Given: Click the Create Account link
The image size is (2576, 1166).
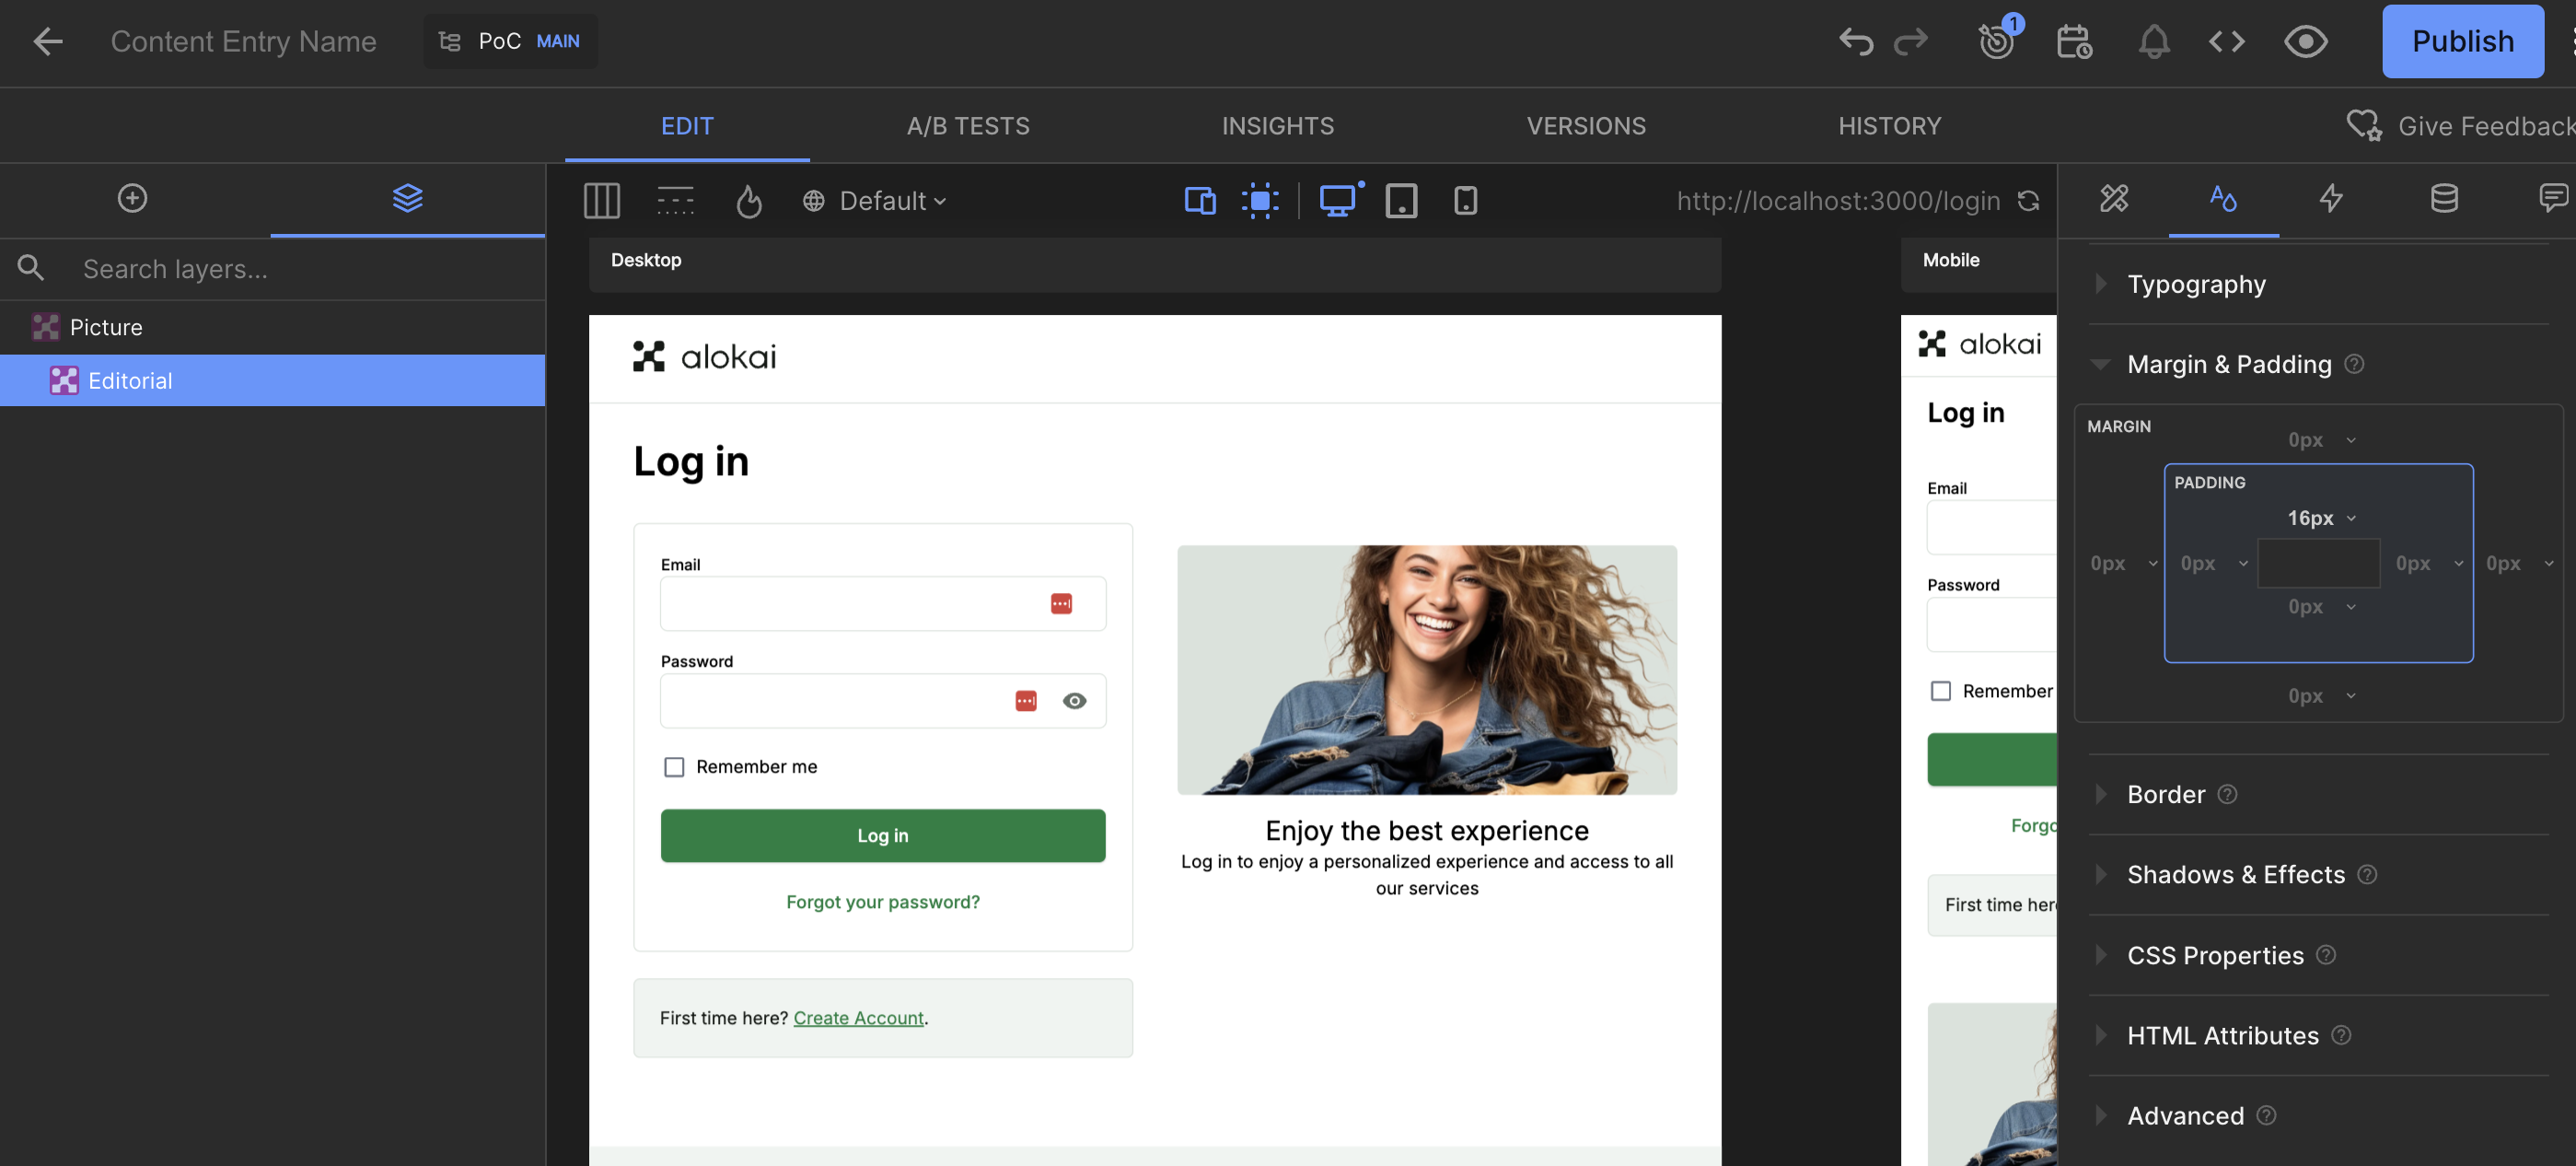Looking at the screenshot, I should (858, 1017).
